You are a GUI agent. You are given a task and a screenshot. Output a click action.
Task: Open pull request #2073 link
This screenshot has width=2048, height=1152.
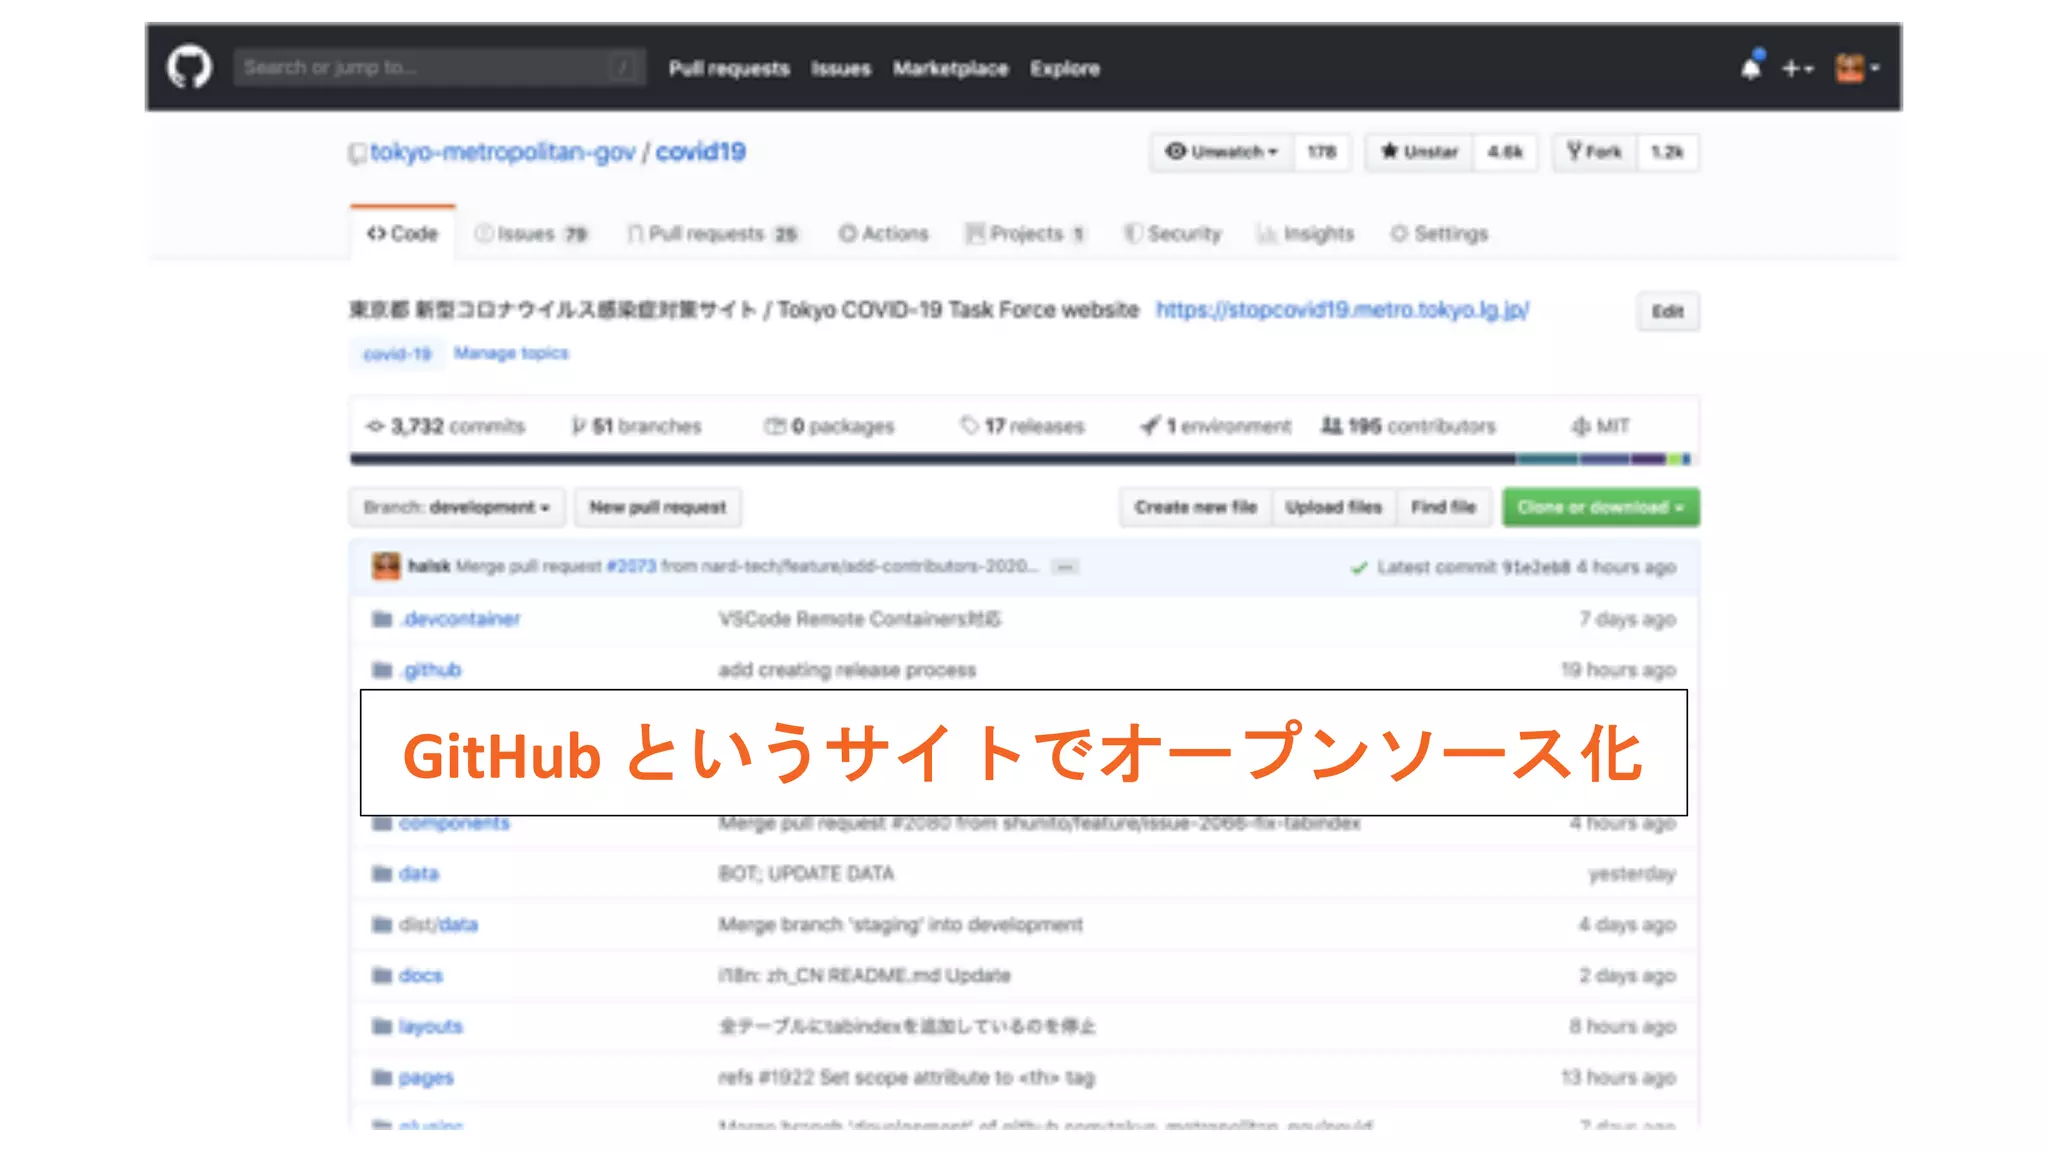[x=631, y=566]
